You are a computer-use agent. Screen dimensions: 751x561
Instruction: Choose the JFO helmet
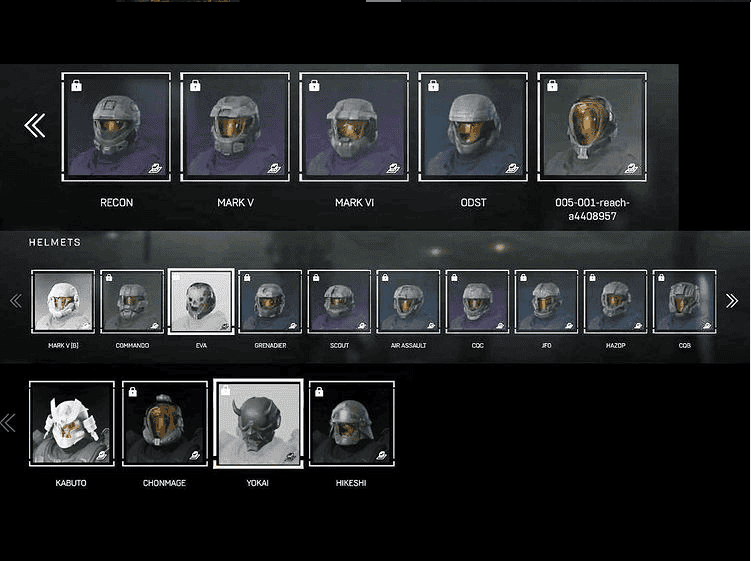[x=546, y=301]
